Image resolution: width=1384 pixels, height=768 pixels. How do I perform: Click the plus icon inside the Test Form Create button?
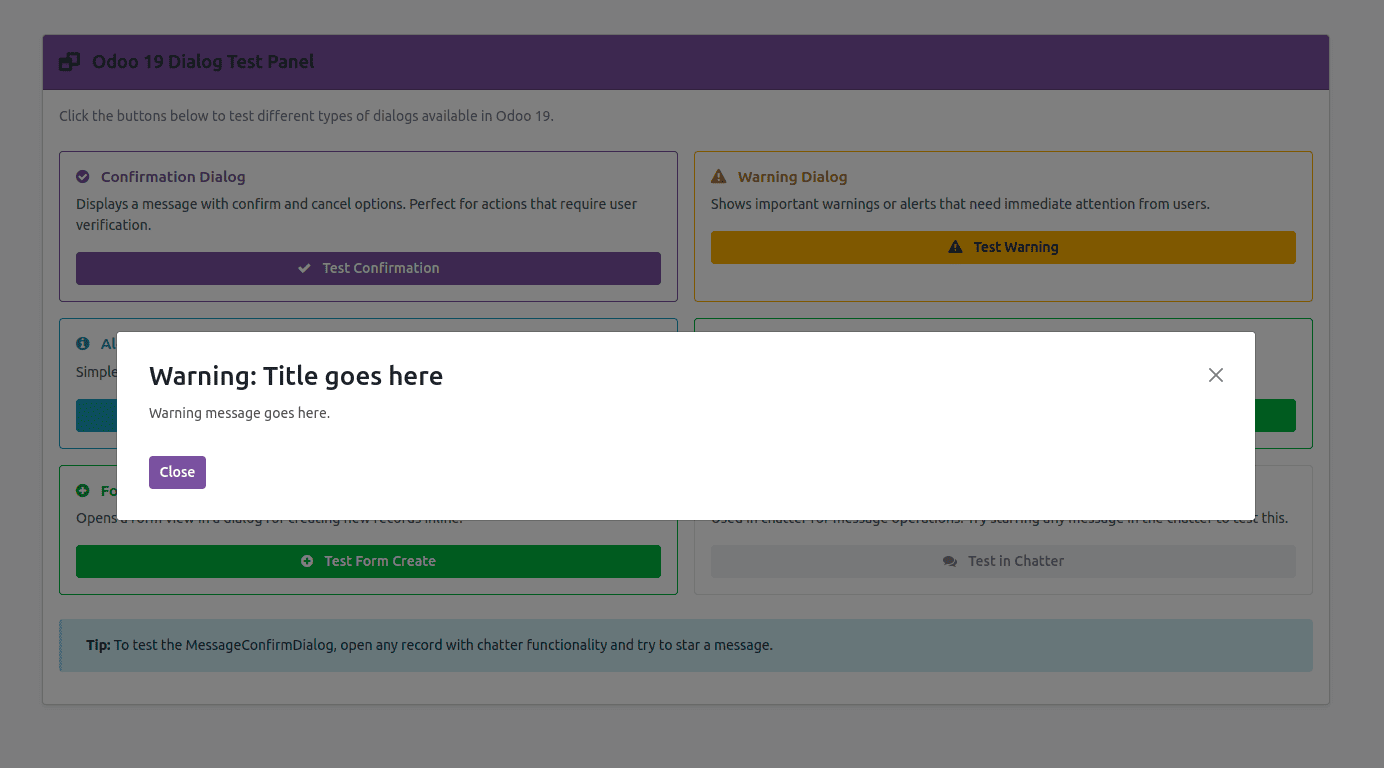307,561
